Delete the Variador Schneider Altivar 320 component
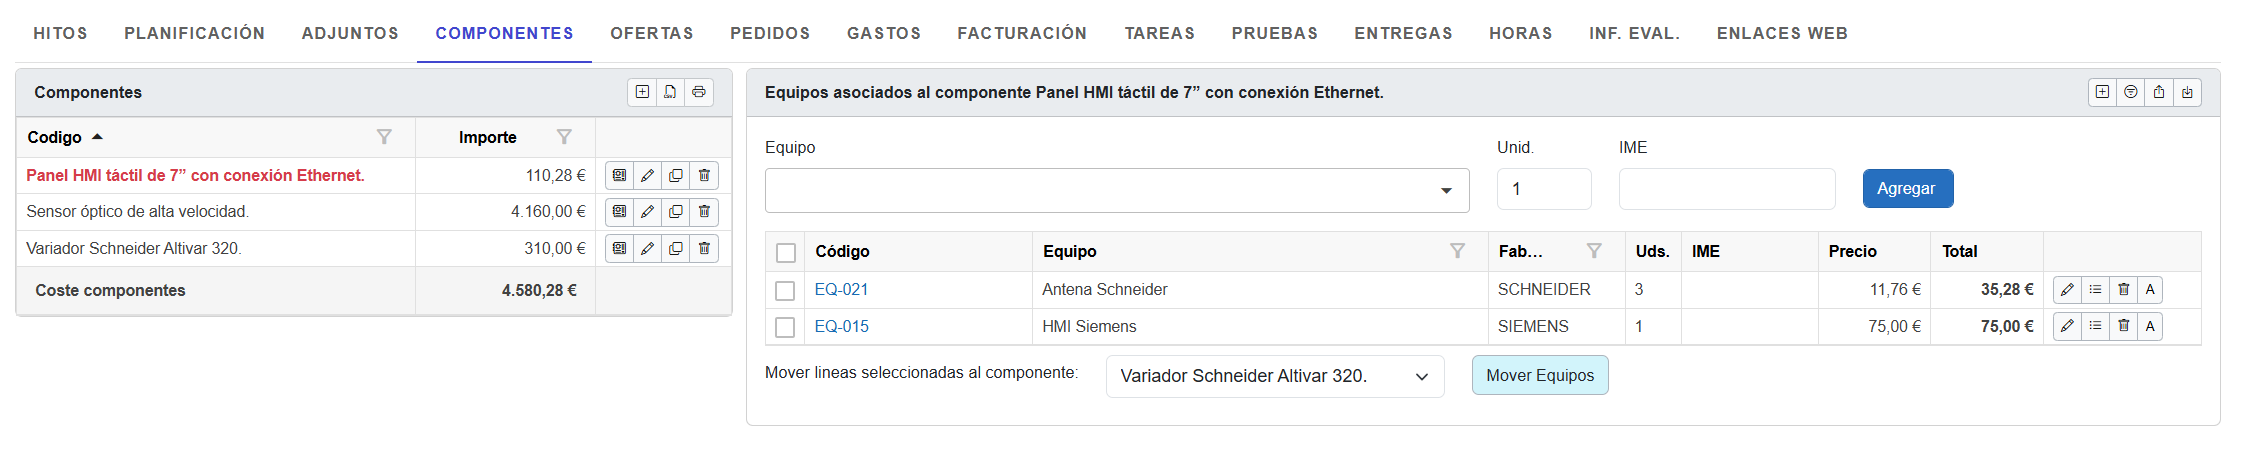Screen dimensions: 2241x454 point(704,248)
